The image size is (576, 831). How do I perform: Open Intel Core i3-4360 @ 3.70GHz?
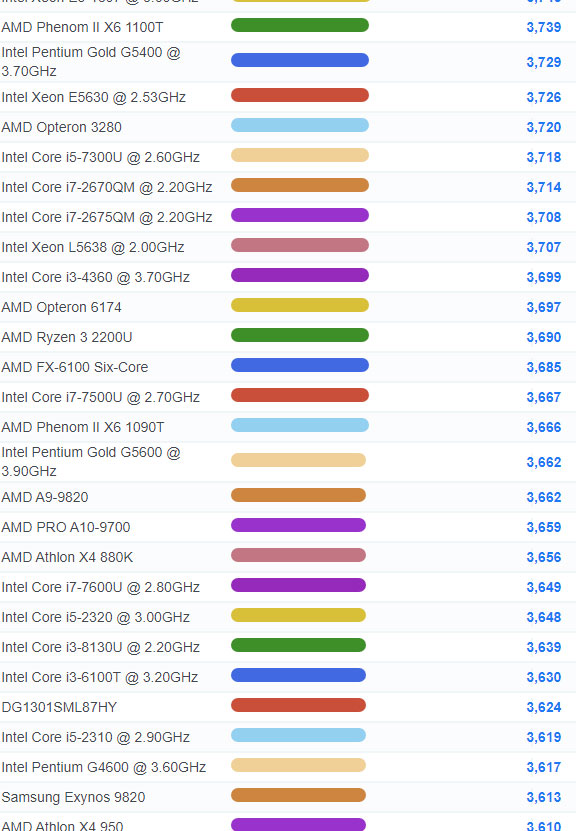(x=95, y=277)
